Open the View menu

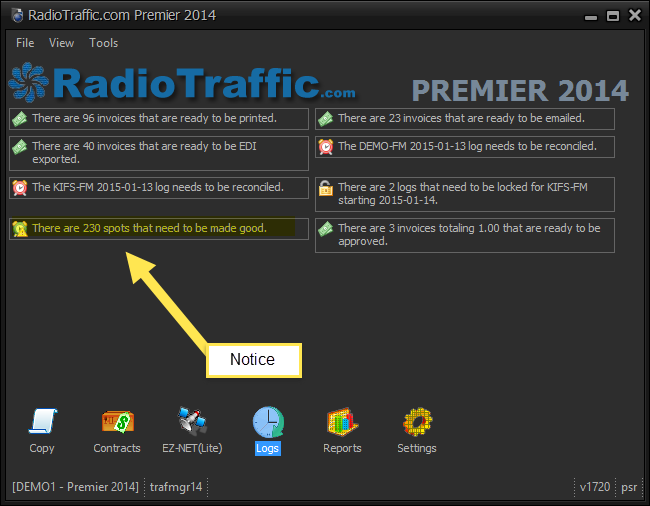pos(61,43)
